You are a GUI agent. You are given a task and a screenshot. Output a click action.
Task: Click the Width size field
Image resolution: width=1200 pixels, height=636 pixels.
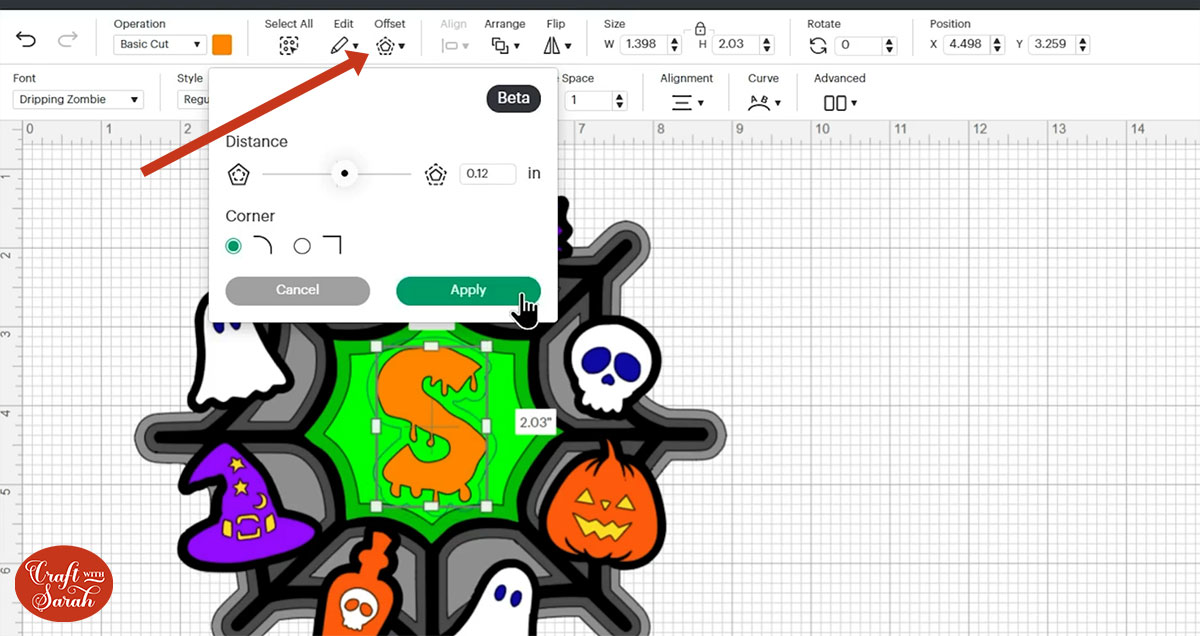click(644, 44)
